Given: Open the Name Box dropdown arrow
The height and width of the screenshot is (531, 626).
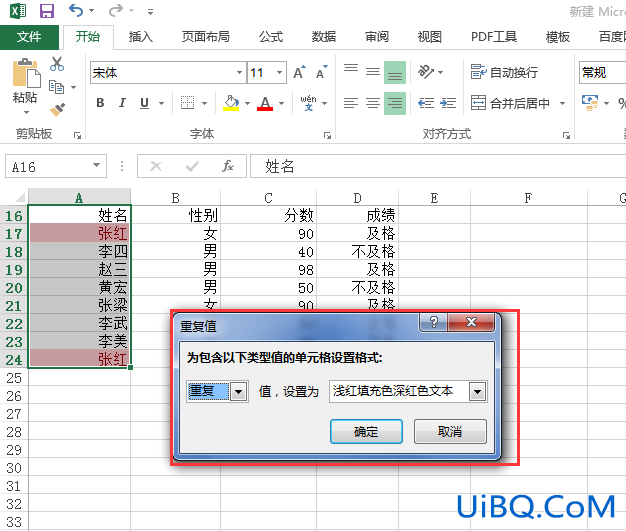Looking at the screenshot, I should [96, 165].
